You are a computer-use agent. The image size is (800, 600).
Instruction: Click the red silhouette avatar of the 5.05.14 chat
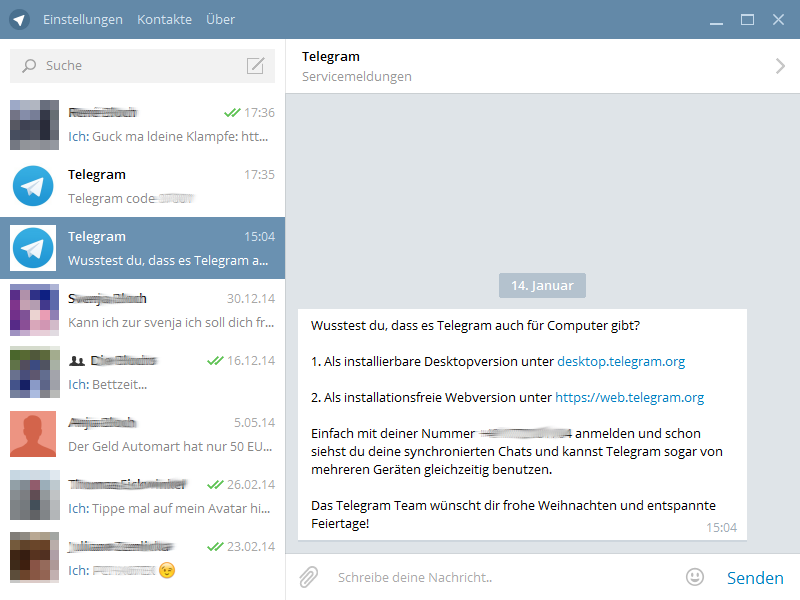pos(33,434)
